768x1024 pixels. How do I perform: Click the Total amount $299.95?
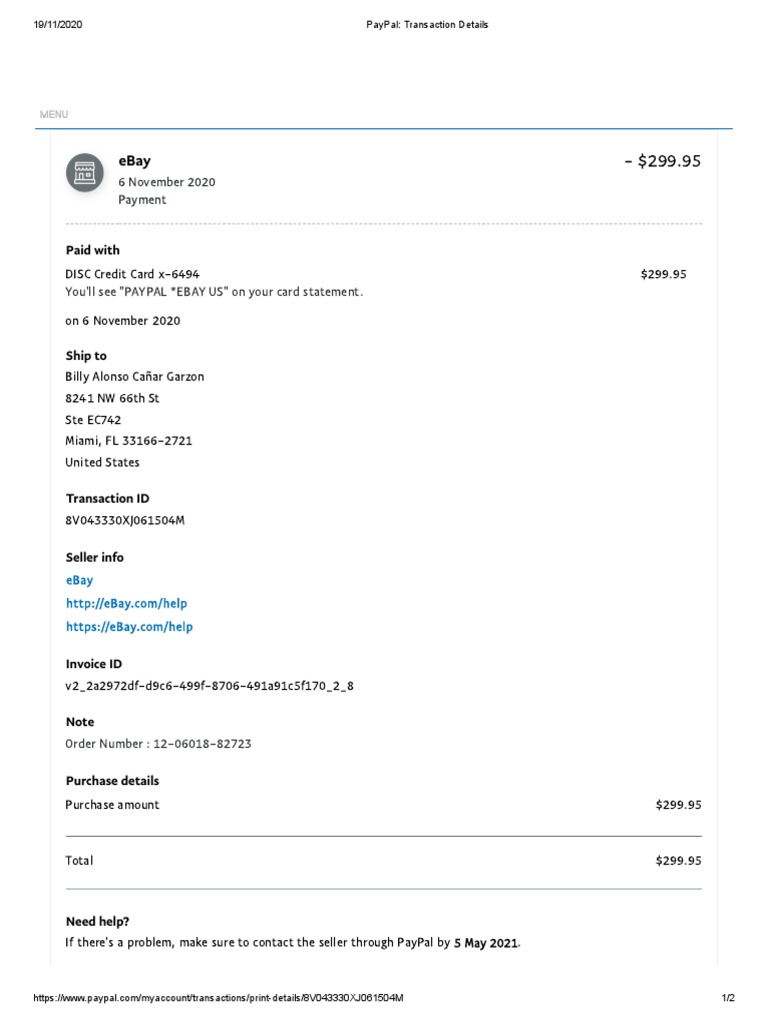[679, 861]
